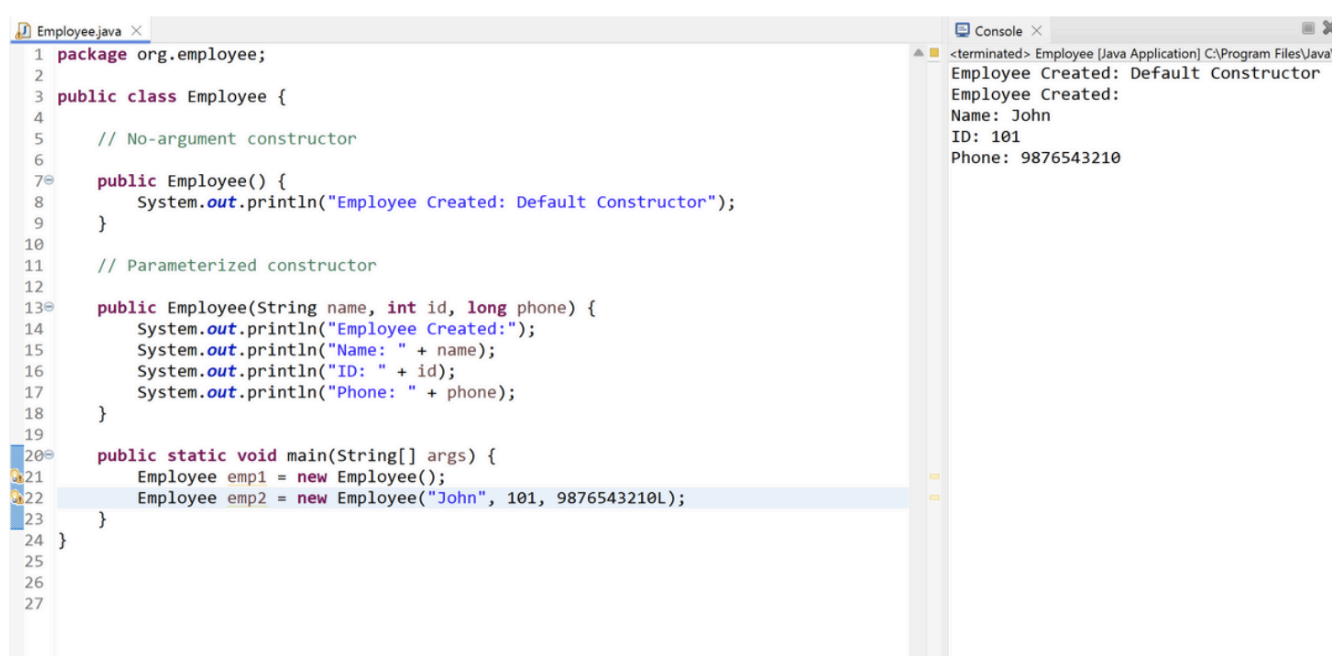1342x656 pixels.
Task: Fold the main method at line 20
Action: pos(49,456)
